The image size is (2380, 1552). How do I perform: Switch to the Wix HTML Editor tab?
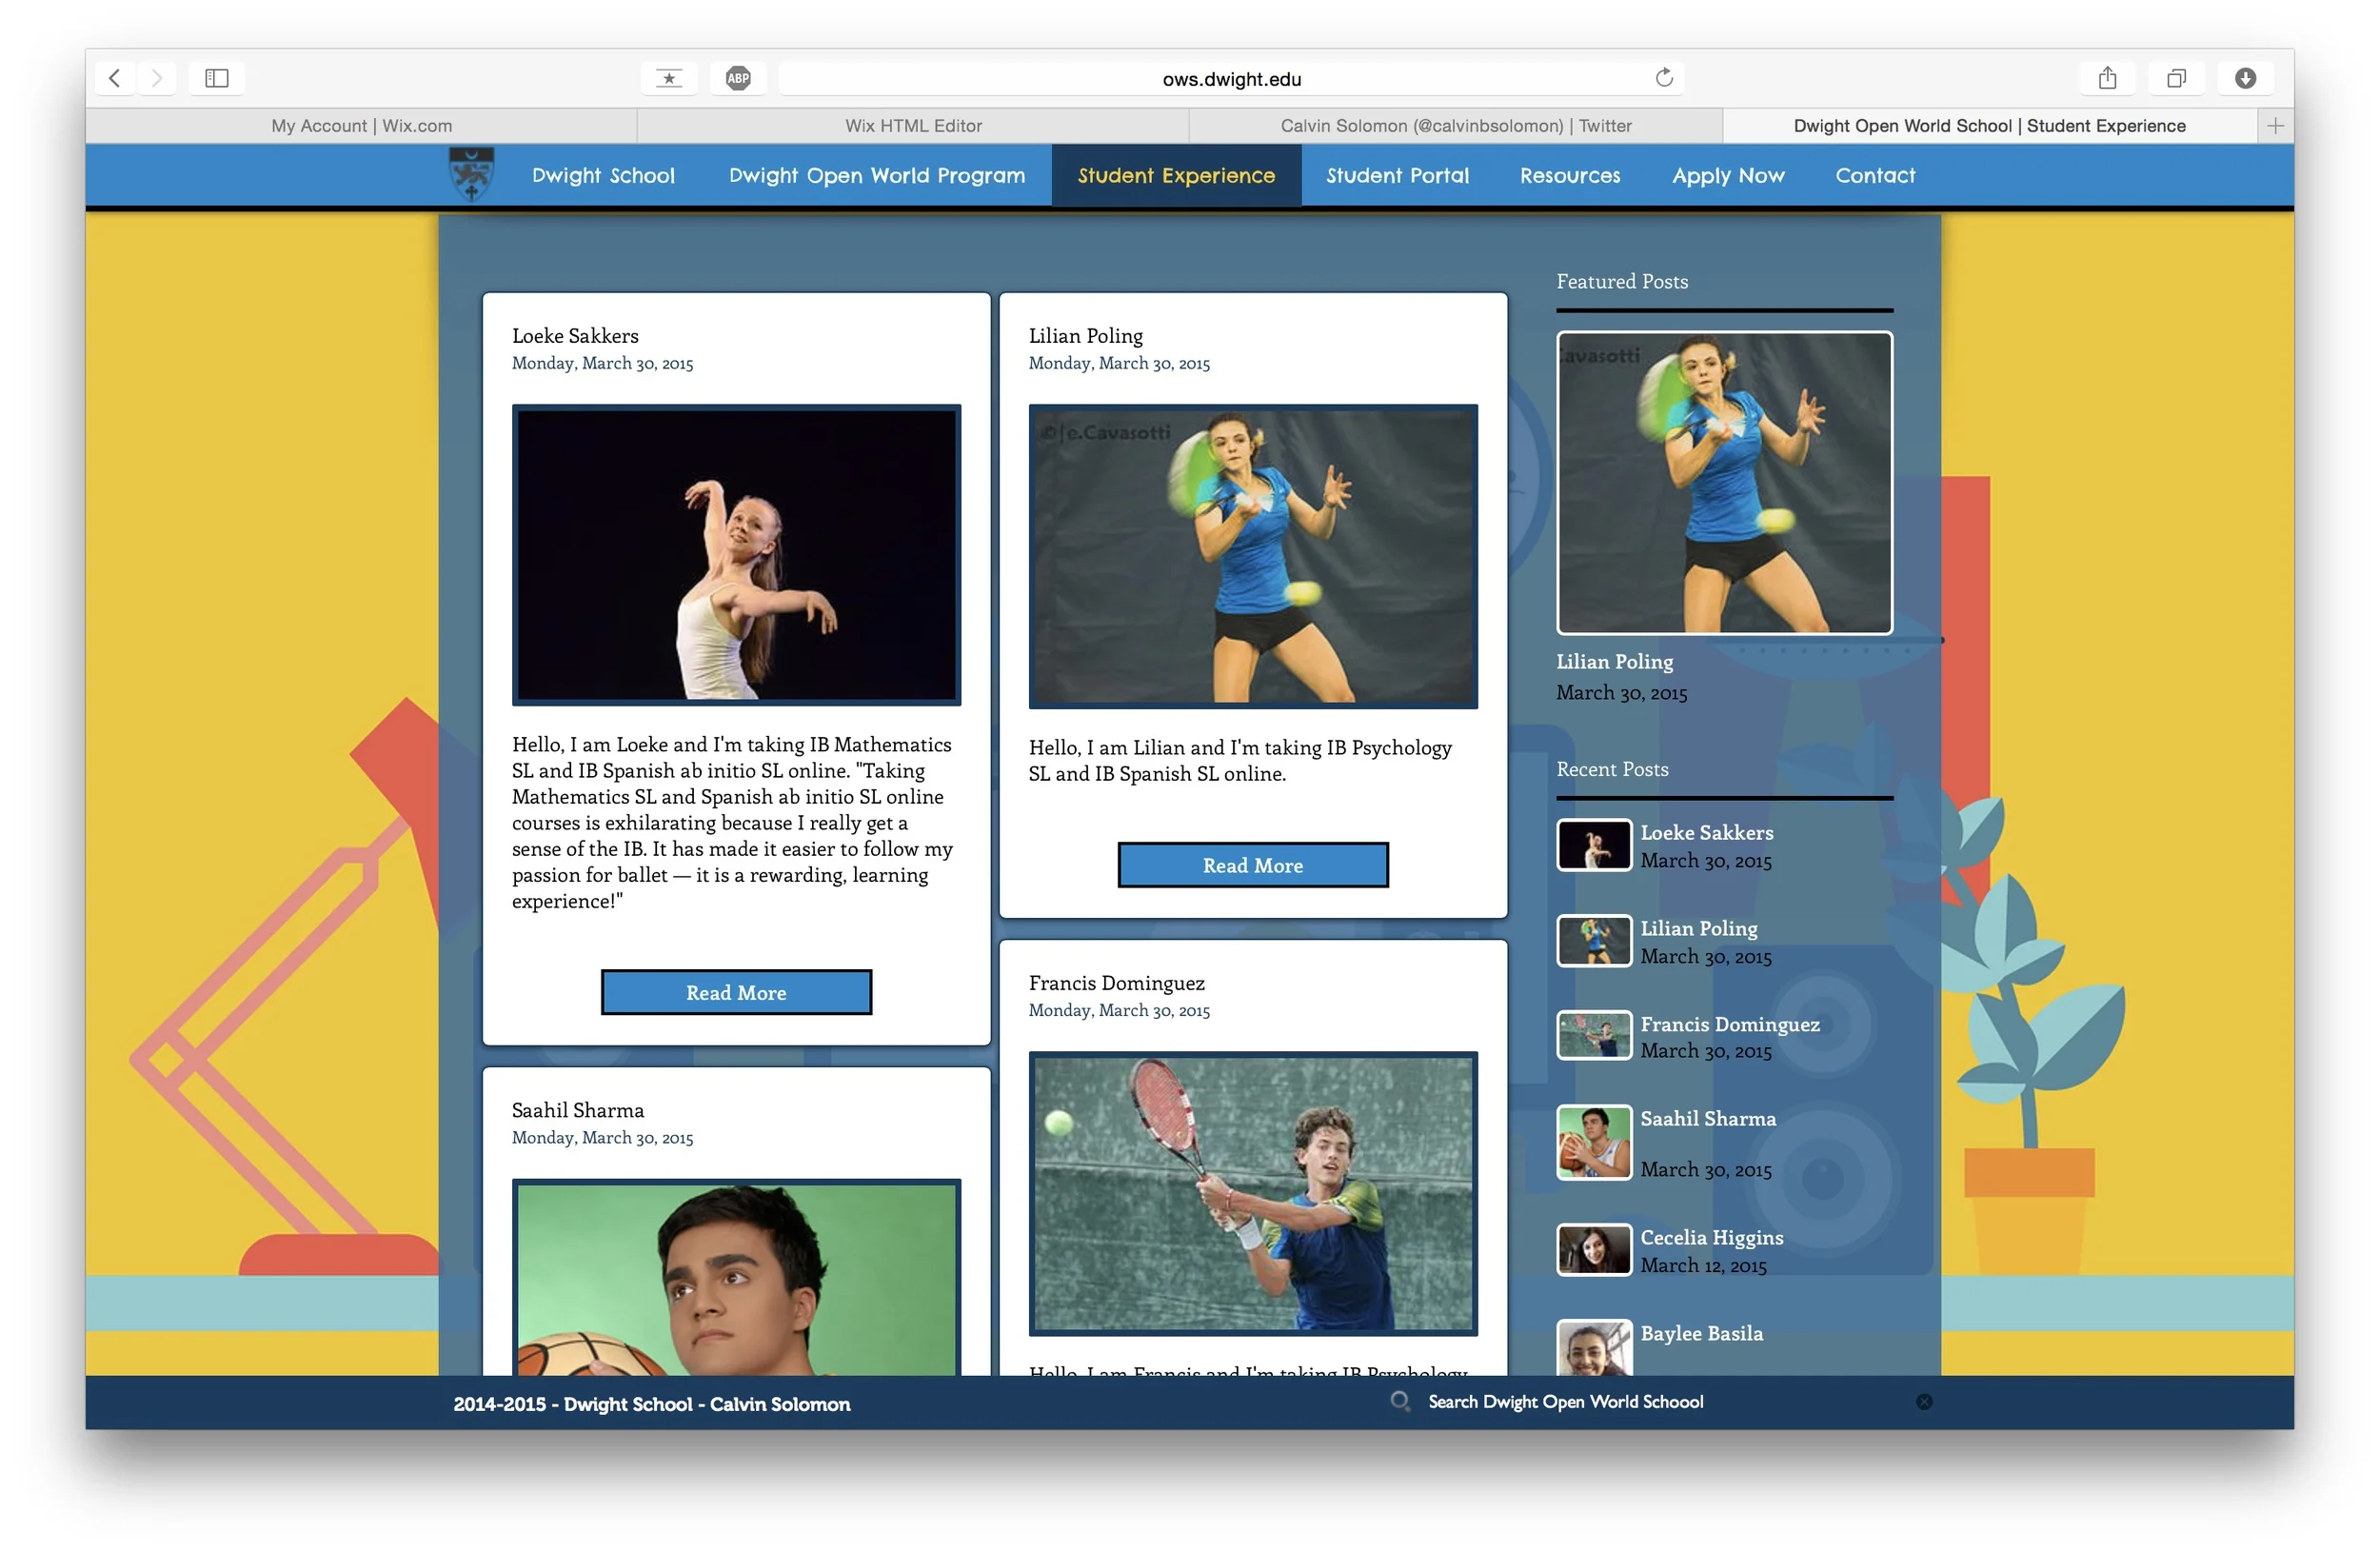pos(913,126)
